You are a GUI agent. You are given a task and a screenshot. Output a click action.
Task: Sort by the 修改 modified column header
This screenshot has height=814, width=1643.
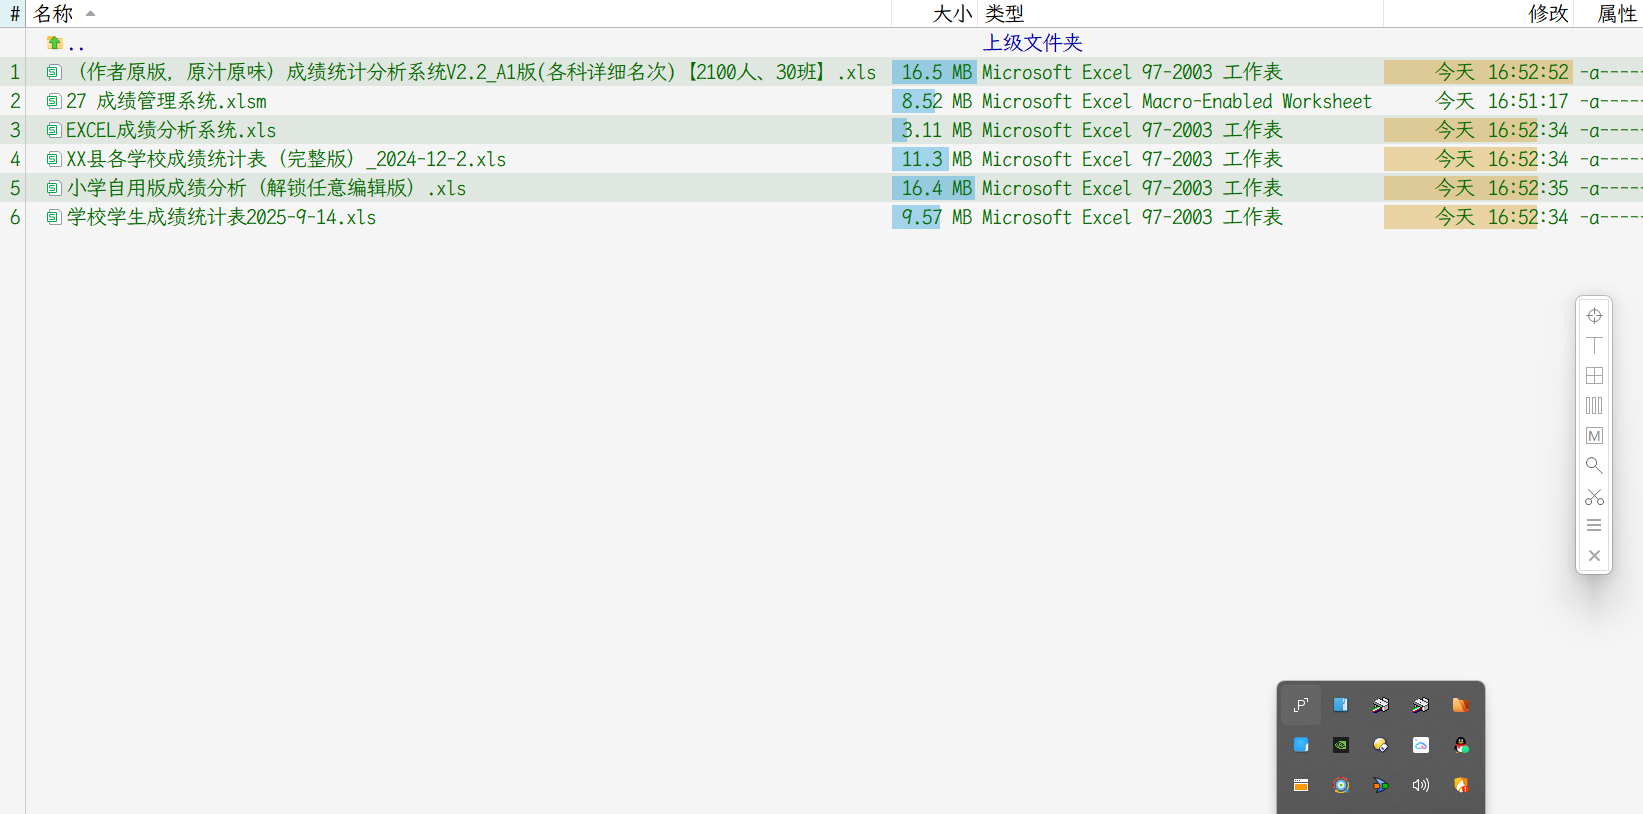point(1547,14)
